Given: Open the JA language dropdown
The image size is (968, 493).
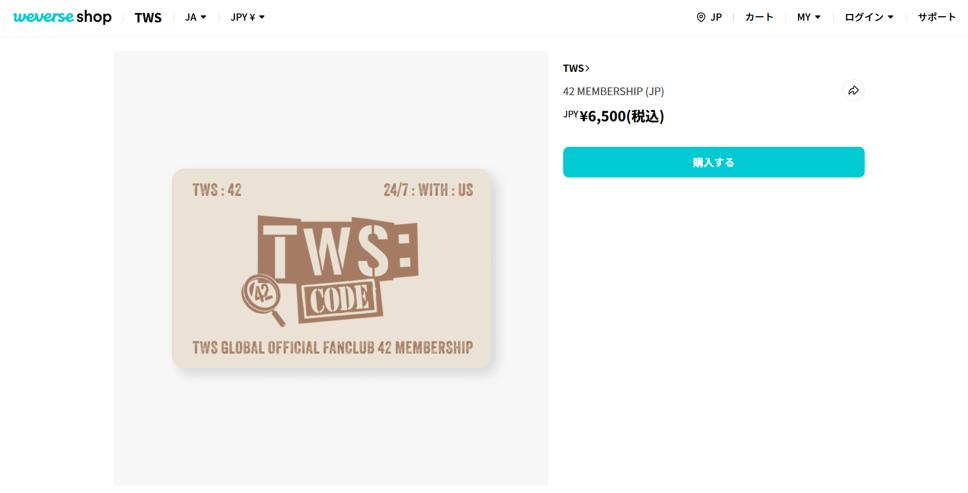Looking at the screenshot, I should (x=196, y=17).
